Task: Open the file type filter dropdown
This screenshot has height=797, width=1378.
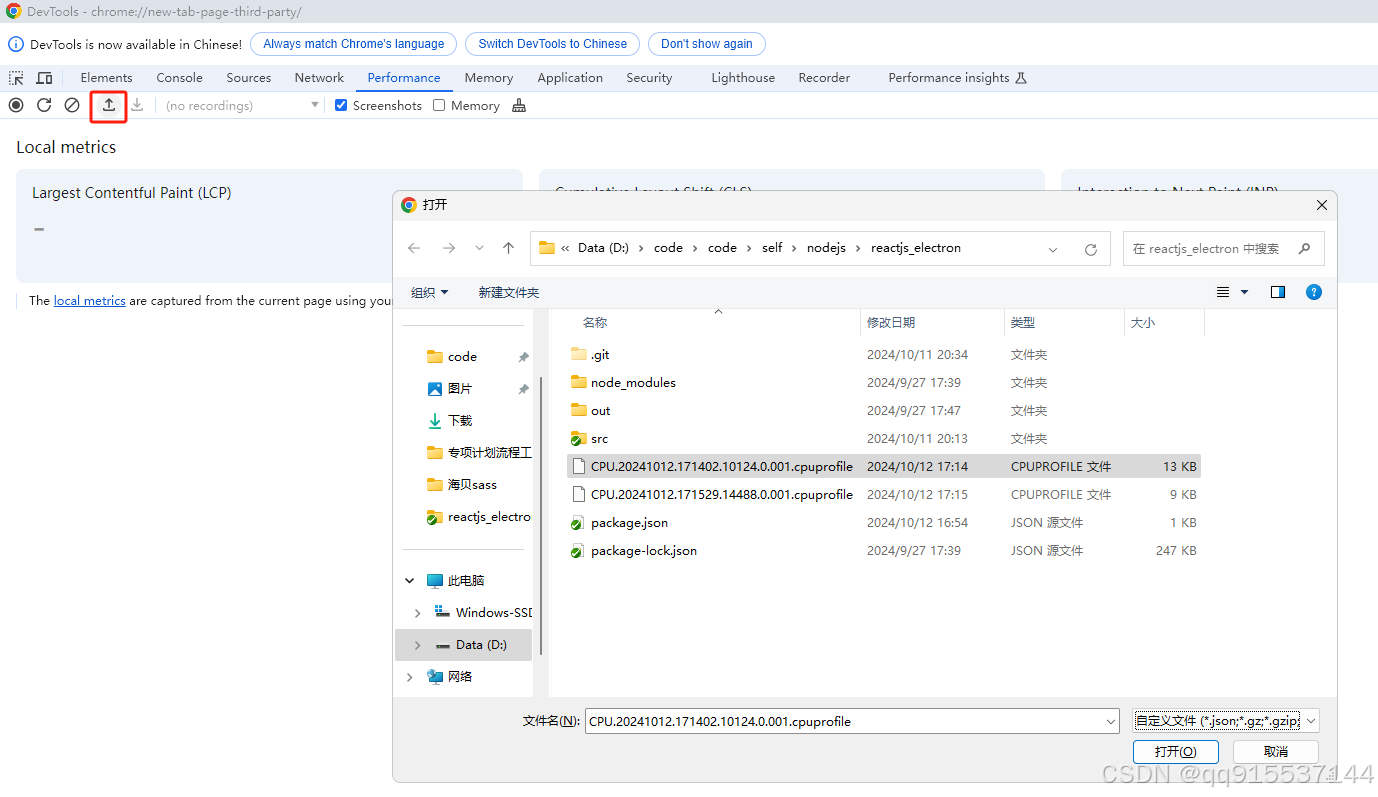Action: click(x=1224, y=720)
